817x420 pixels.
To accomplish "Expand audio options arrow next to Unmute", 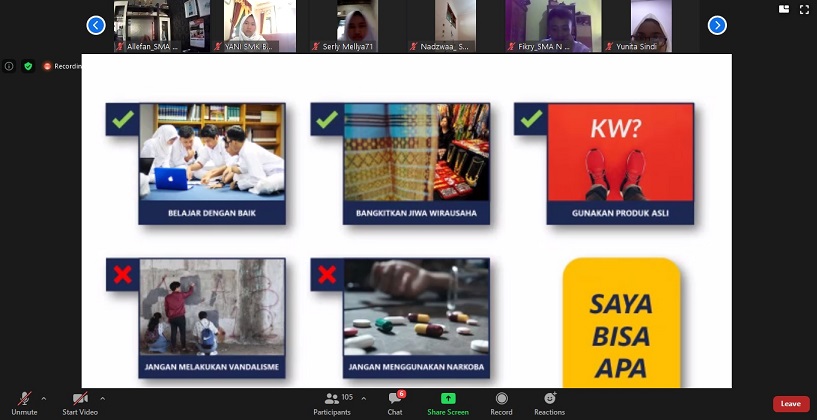I will [x=44, y=398].
